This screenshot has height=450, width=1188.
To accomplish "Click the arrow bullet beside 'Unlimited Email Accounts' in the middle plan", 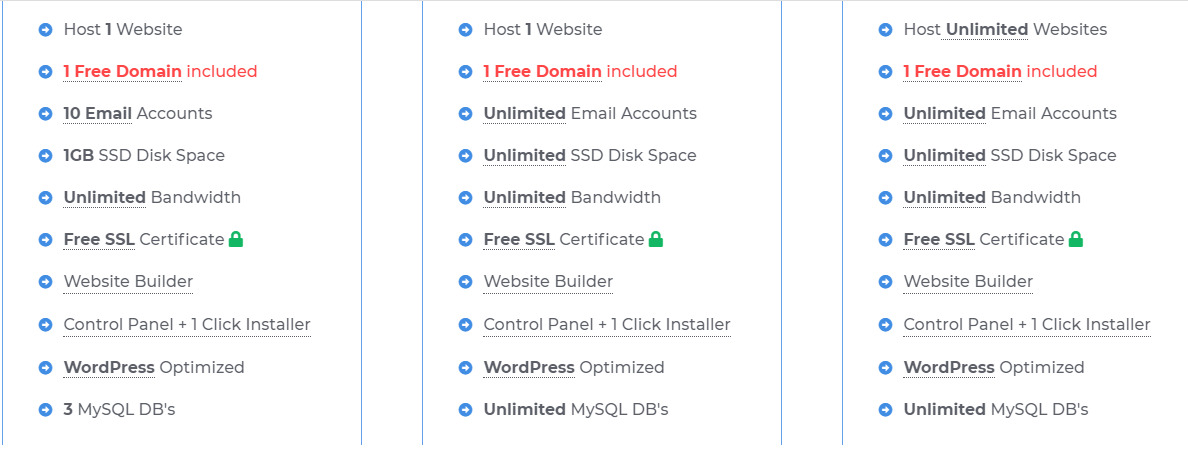I will 465,114.
